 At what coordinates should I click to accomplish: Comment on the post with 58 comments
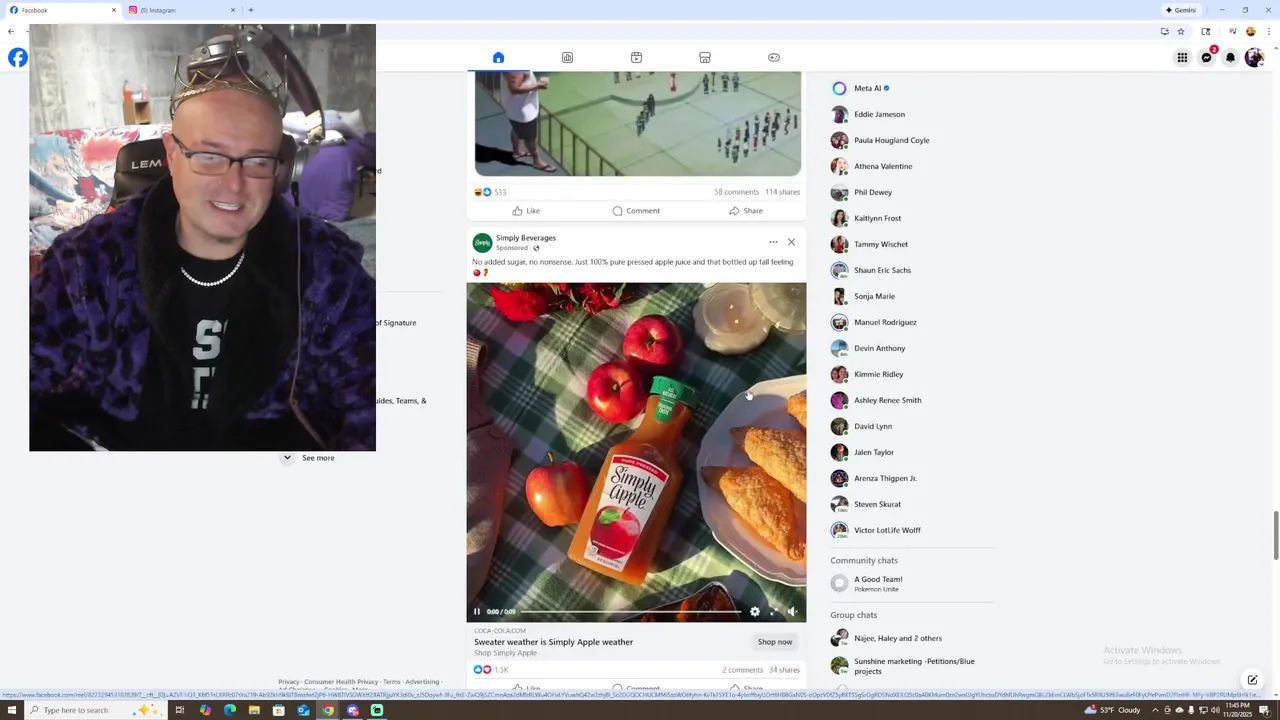pos(636,211)
